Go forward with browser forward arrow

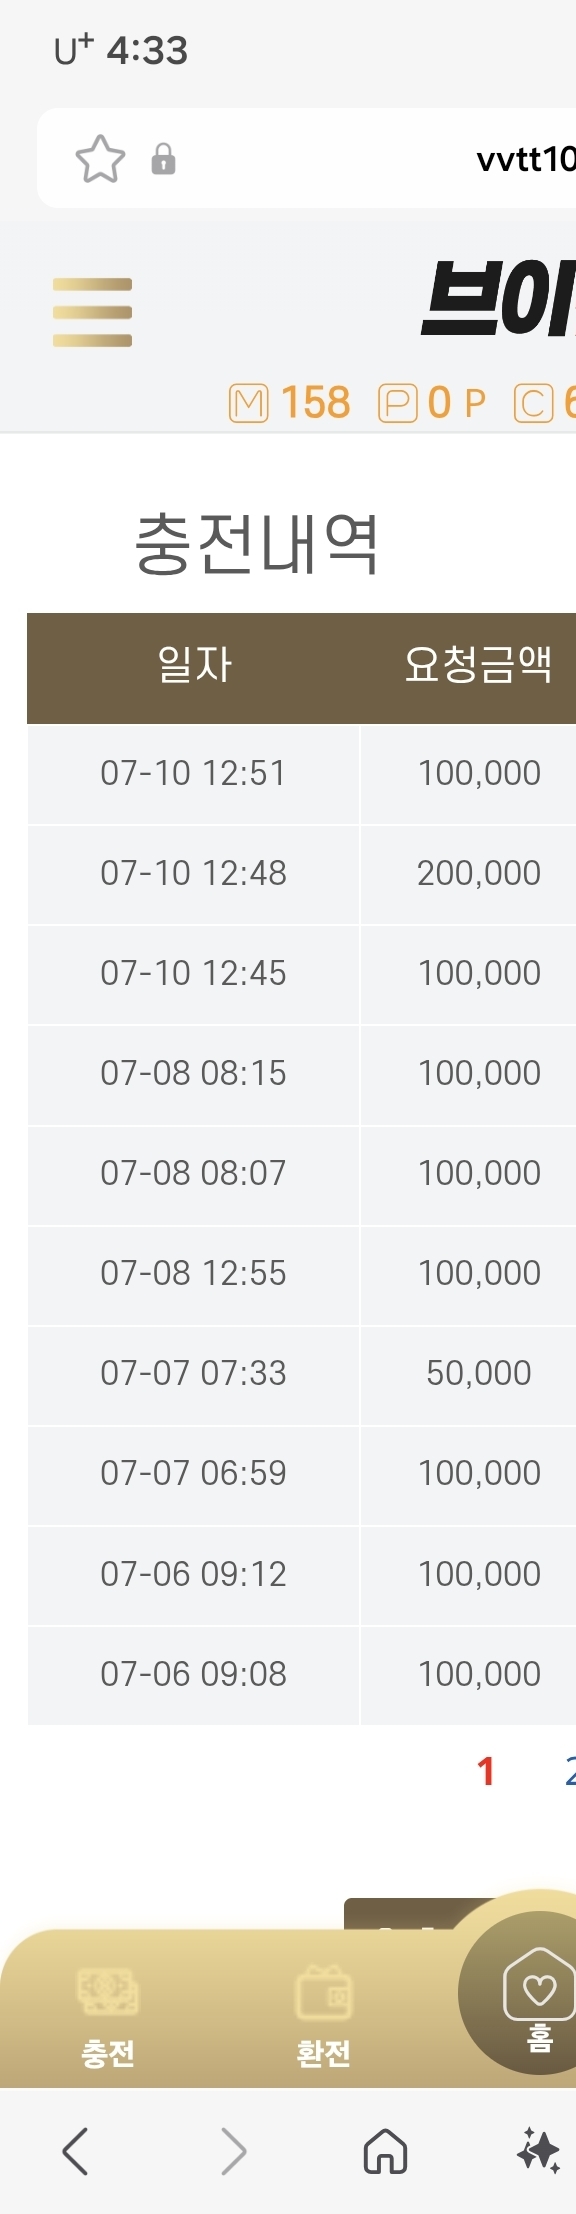click(x=233, y=2151)
